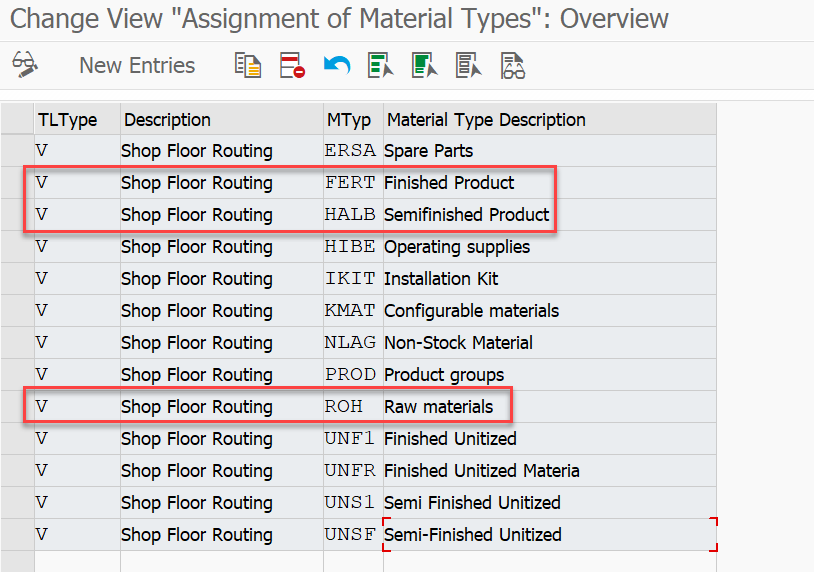Click the New Entries button
Viewport: 814px width, 572px height.
(137, 65)
